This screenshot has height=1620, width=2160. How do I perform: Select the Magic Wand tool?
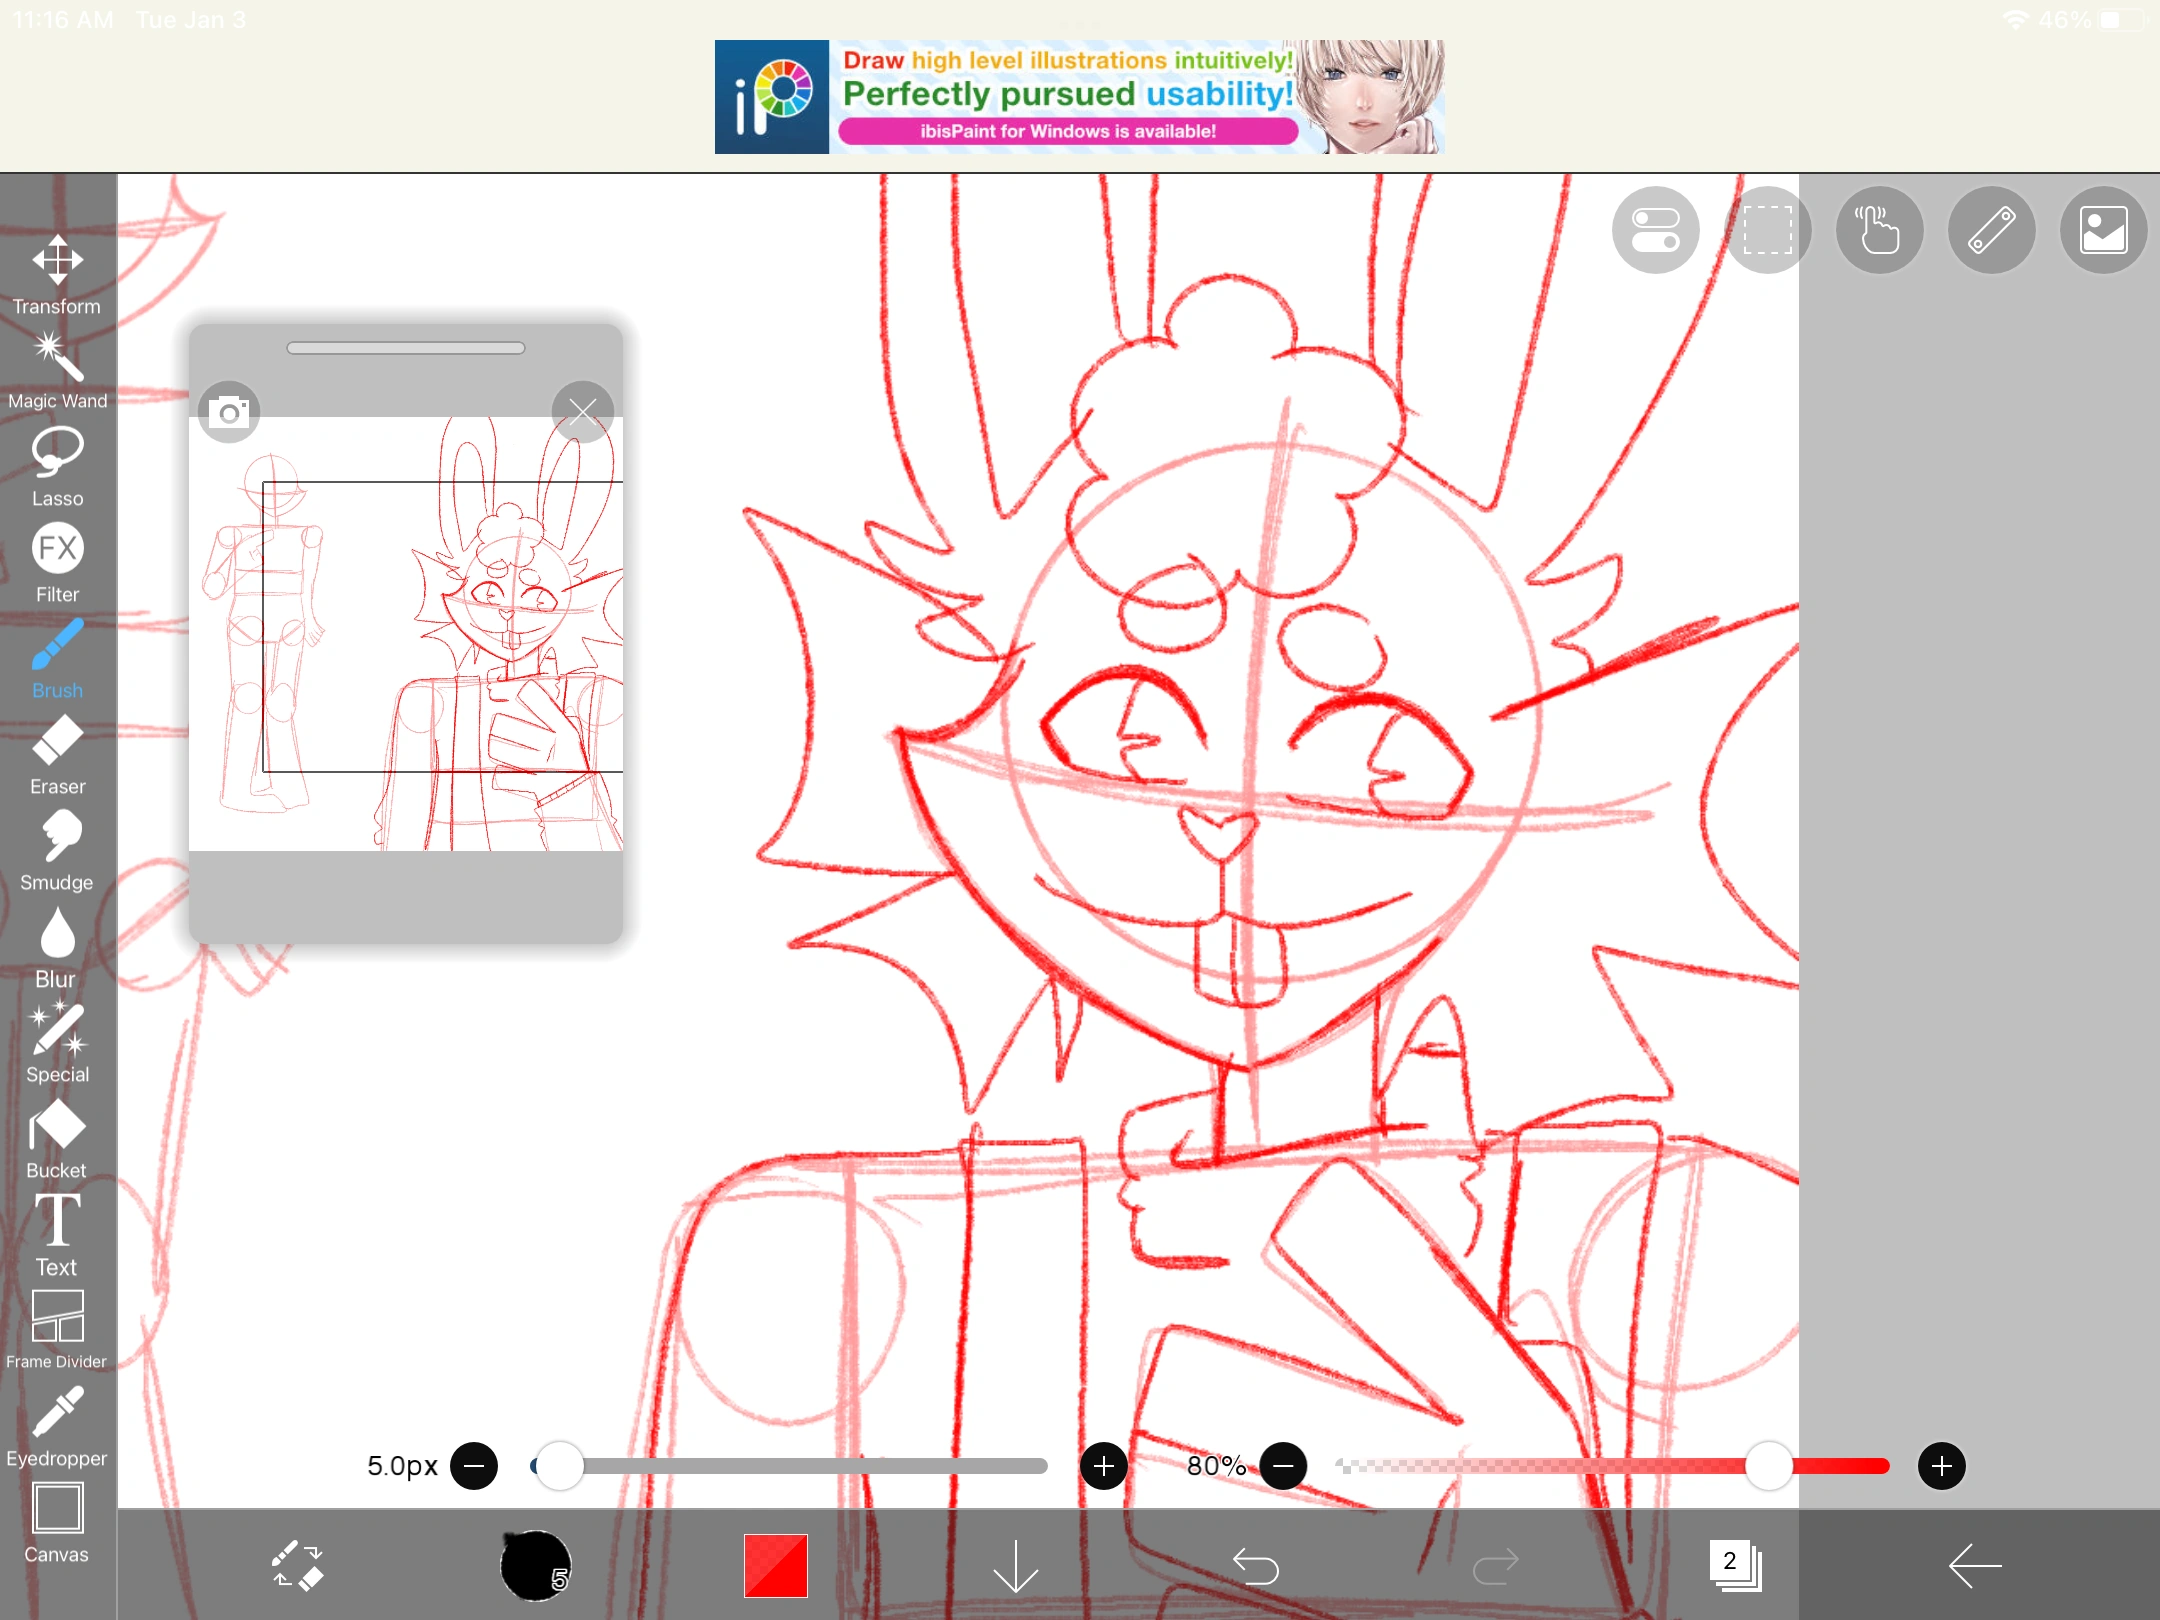point(57,360)
